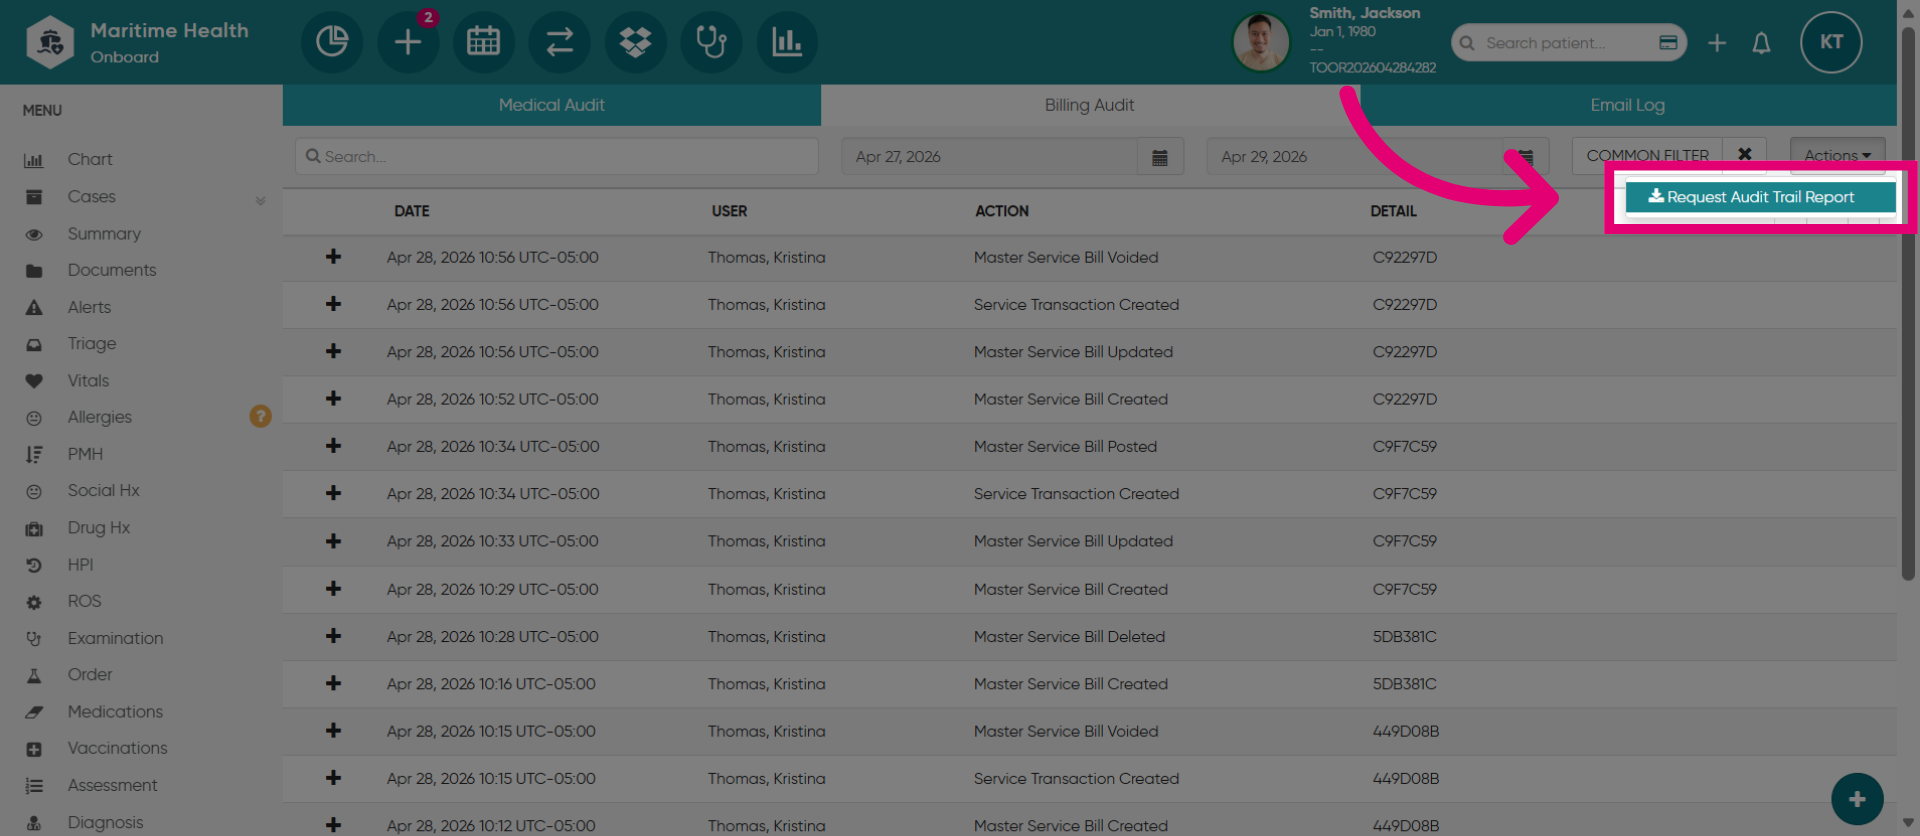Click the transfer arrows icon
1920x836 pixels.
coord(560,42)
